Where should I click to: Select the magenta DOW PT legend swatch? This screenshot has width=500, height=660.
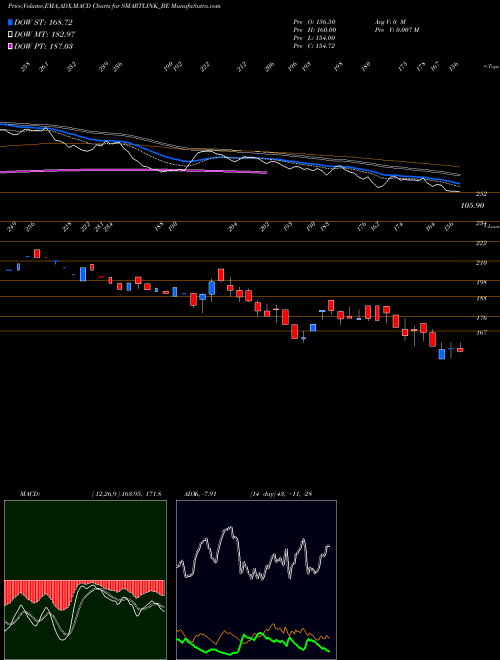coord(11,46)
